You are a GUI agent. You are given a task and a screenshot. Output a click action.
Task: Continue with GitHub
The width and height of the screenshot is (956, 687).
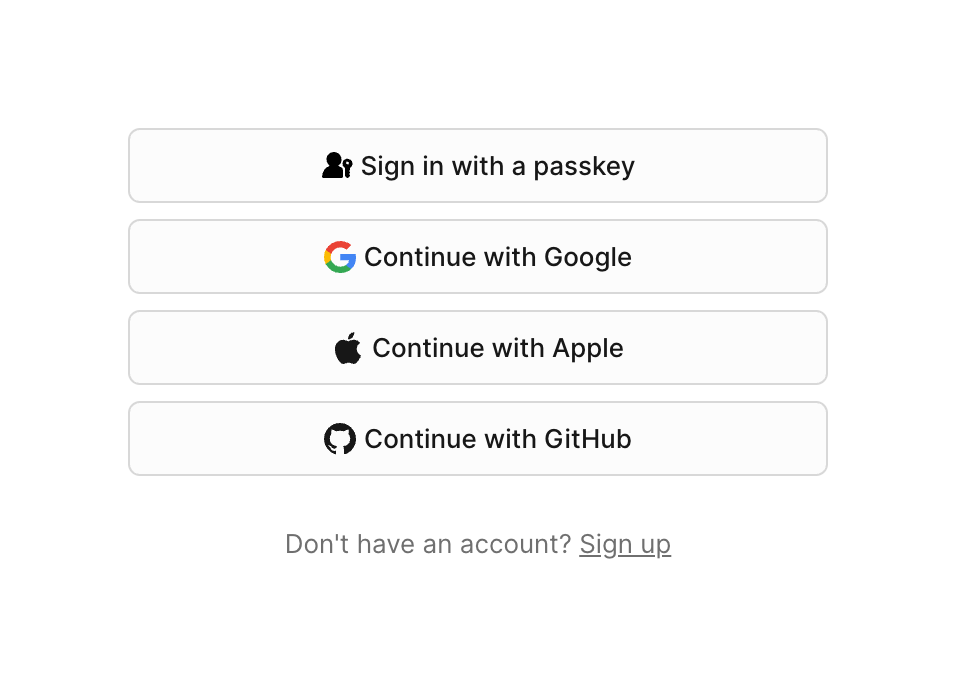pos(478,438)
